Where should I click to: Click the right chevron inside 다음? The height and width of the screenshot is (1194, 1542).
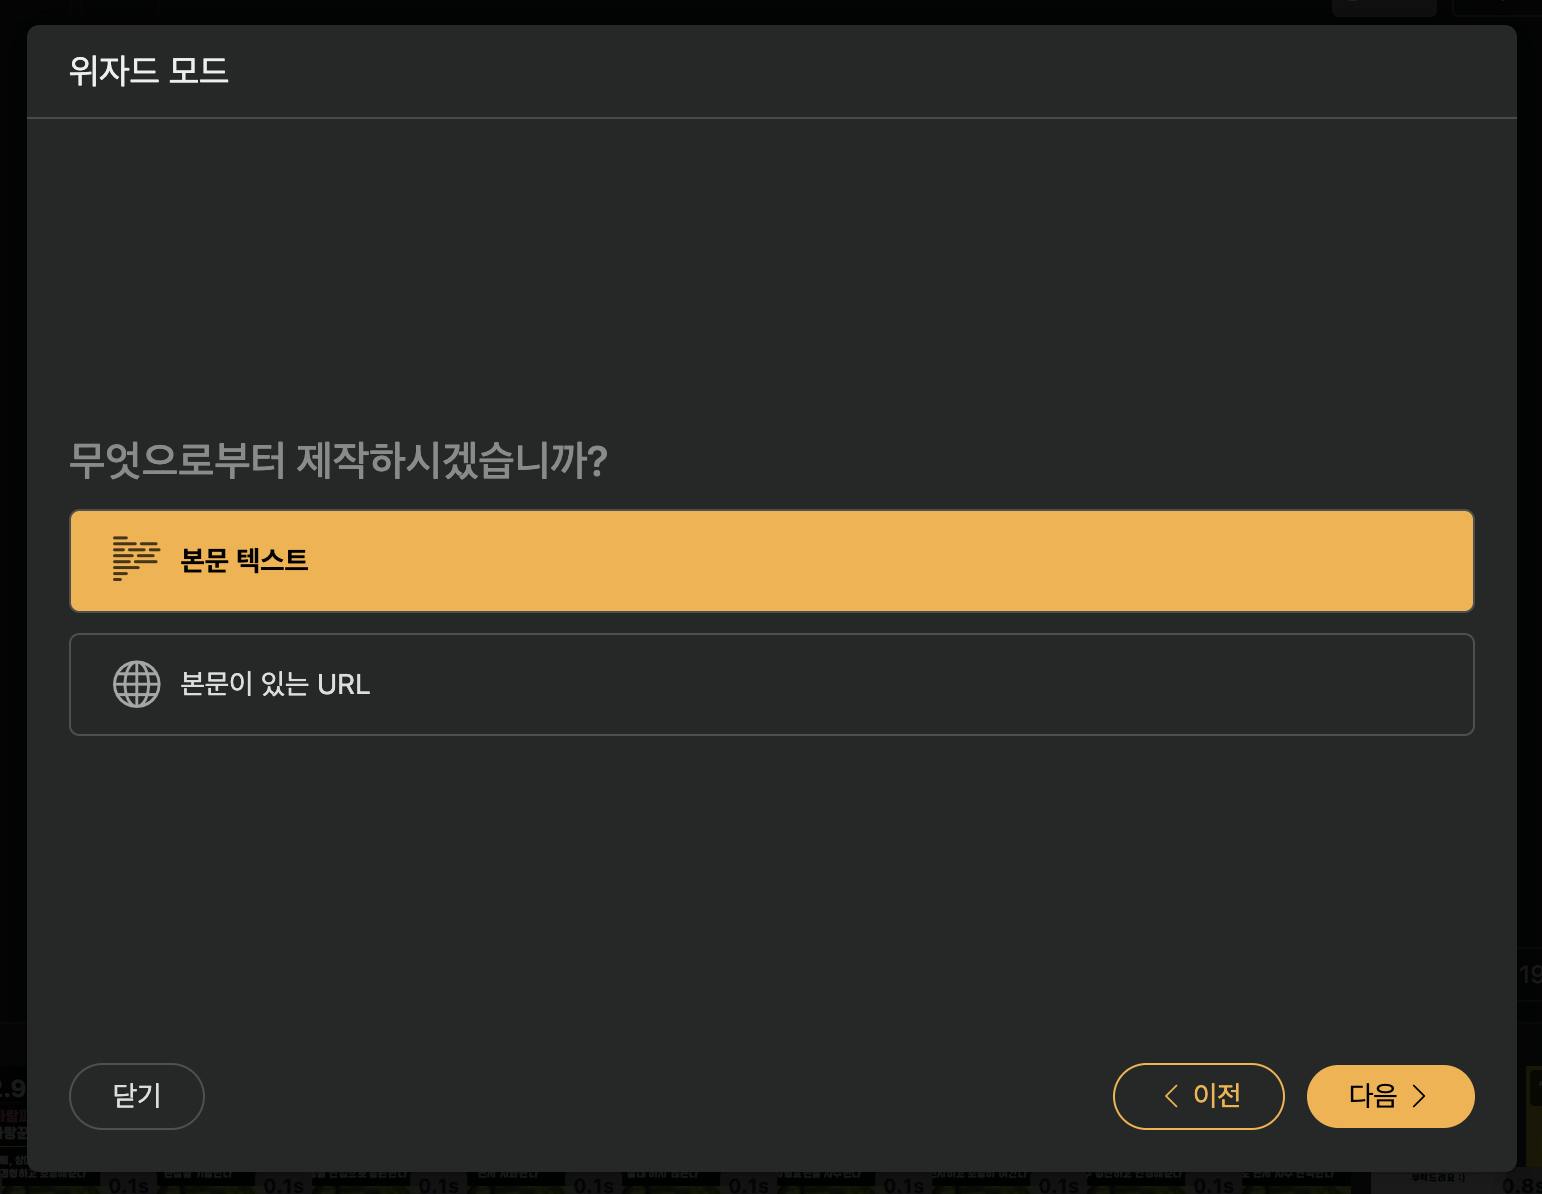coord(1418,1096)
